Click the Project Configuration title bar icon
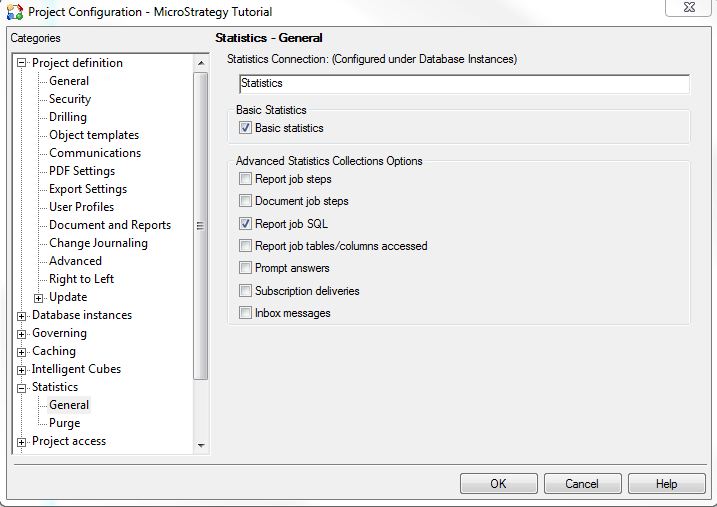The height and width of the screenshot is (507, 717). tap(14, 12)
